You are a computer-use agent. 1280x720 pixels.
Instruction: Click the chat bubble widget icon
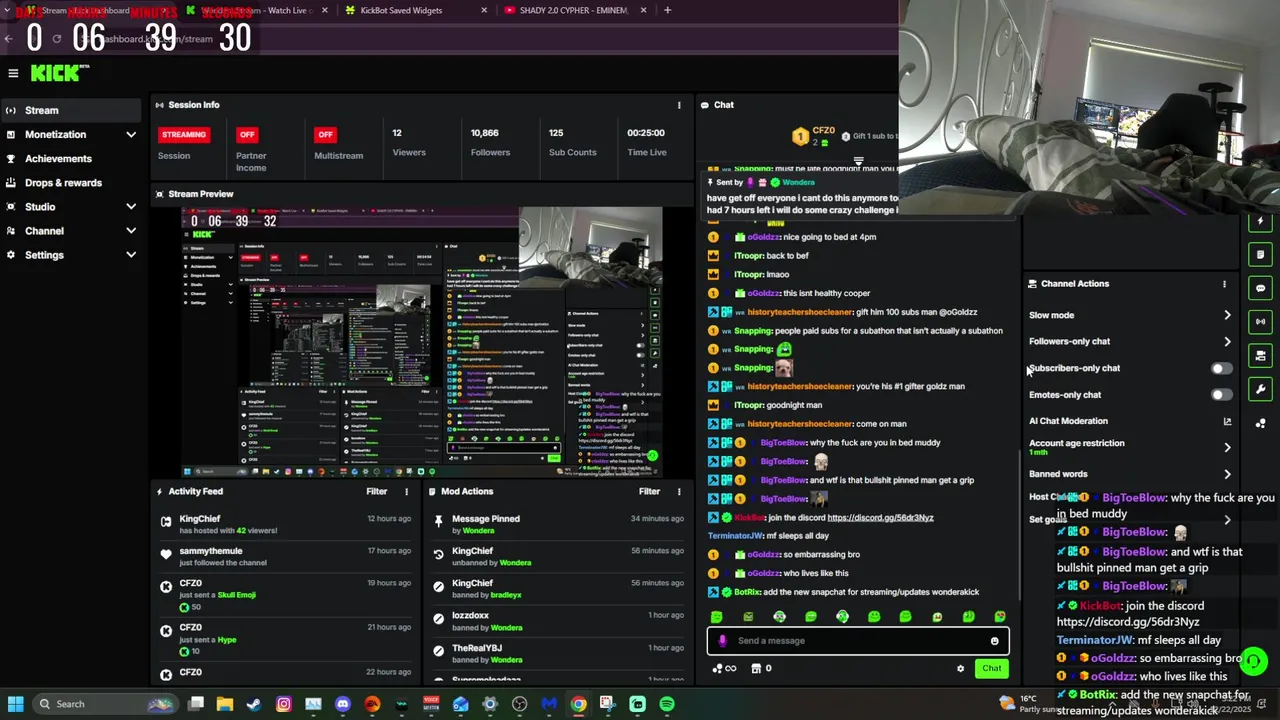1260,288
